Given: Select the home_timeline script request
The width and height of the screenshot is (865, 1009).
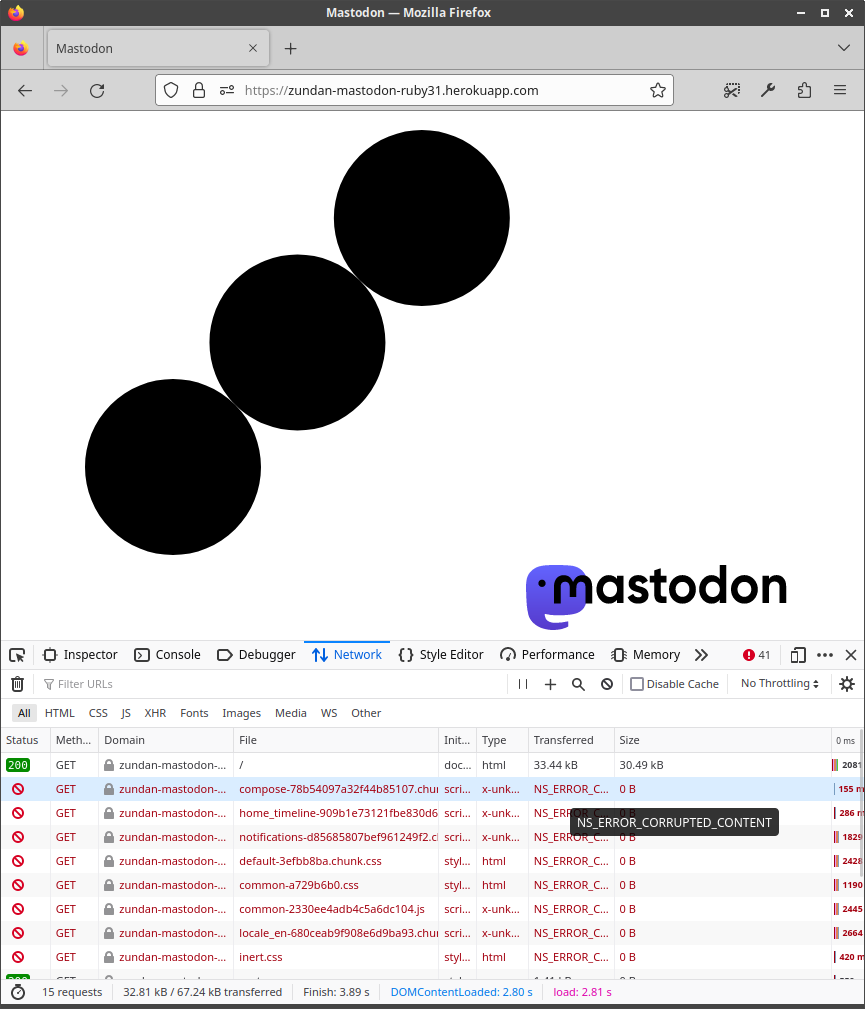Looking at the screenshot, I should 430,813.
